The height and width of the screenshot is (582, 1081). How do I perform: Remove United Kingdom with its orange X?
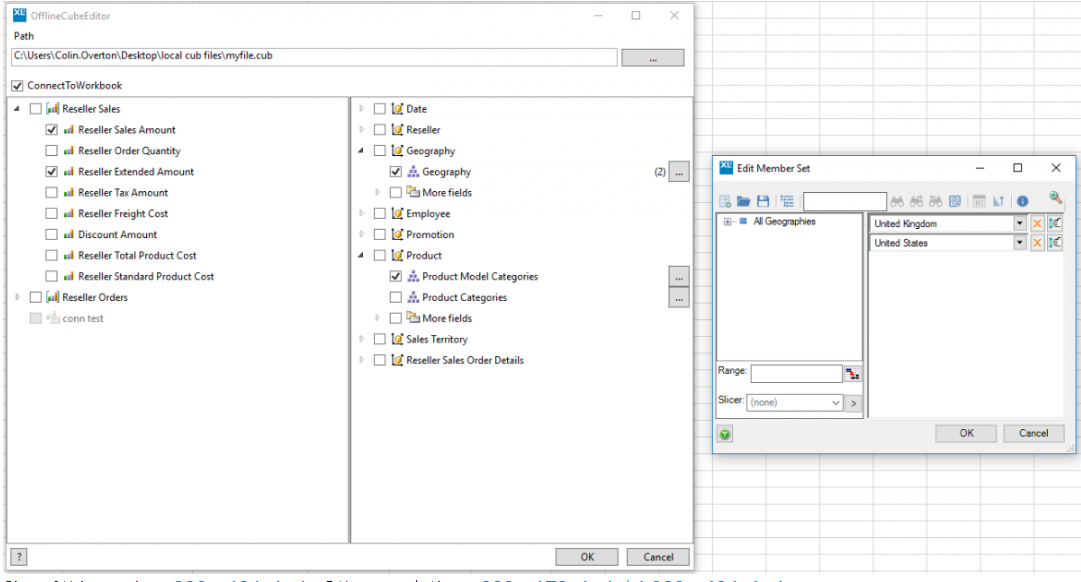click(1038, 223)
